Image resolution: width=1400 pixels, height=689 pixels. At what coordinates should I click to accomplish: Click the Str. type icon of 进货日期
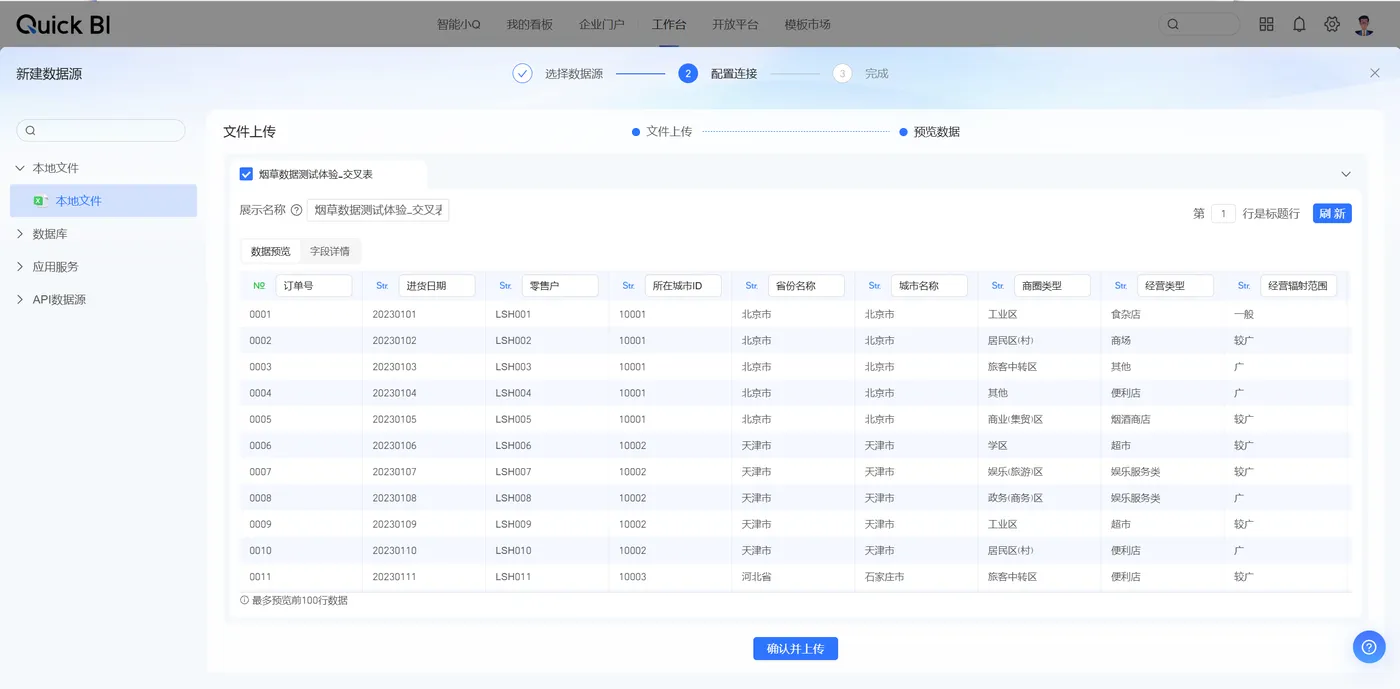tap(382, 286)
